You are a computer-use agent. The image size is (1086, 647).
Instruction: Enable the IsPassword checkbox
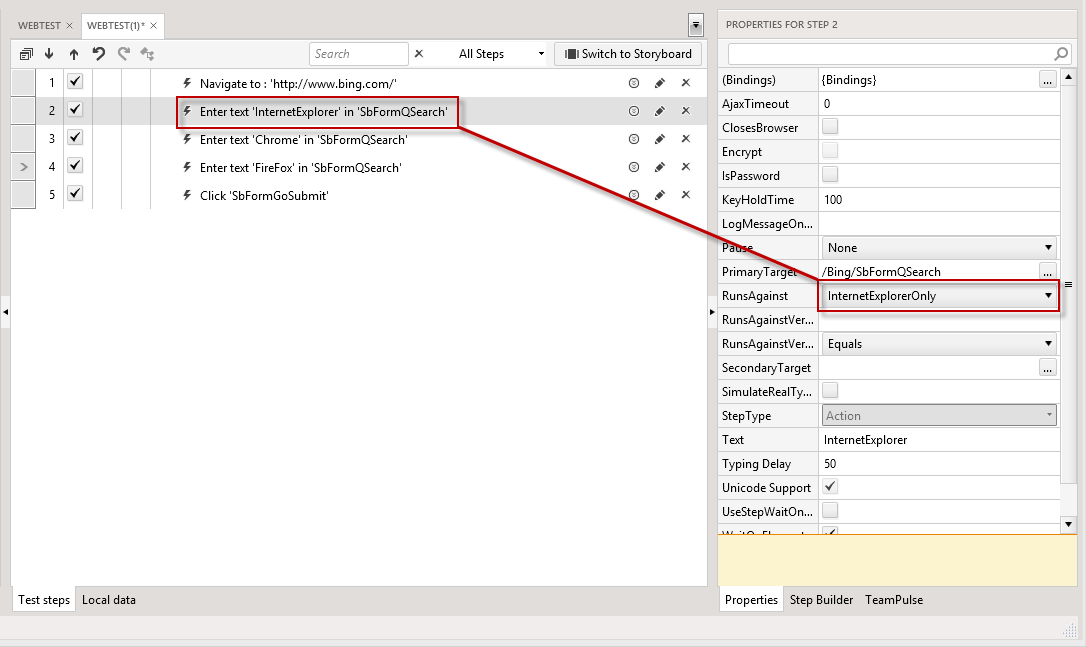tap(830, 174)
